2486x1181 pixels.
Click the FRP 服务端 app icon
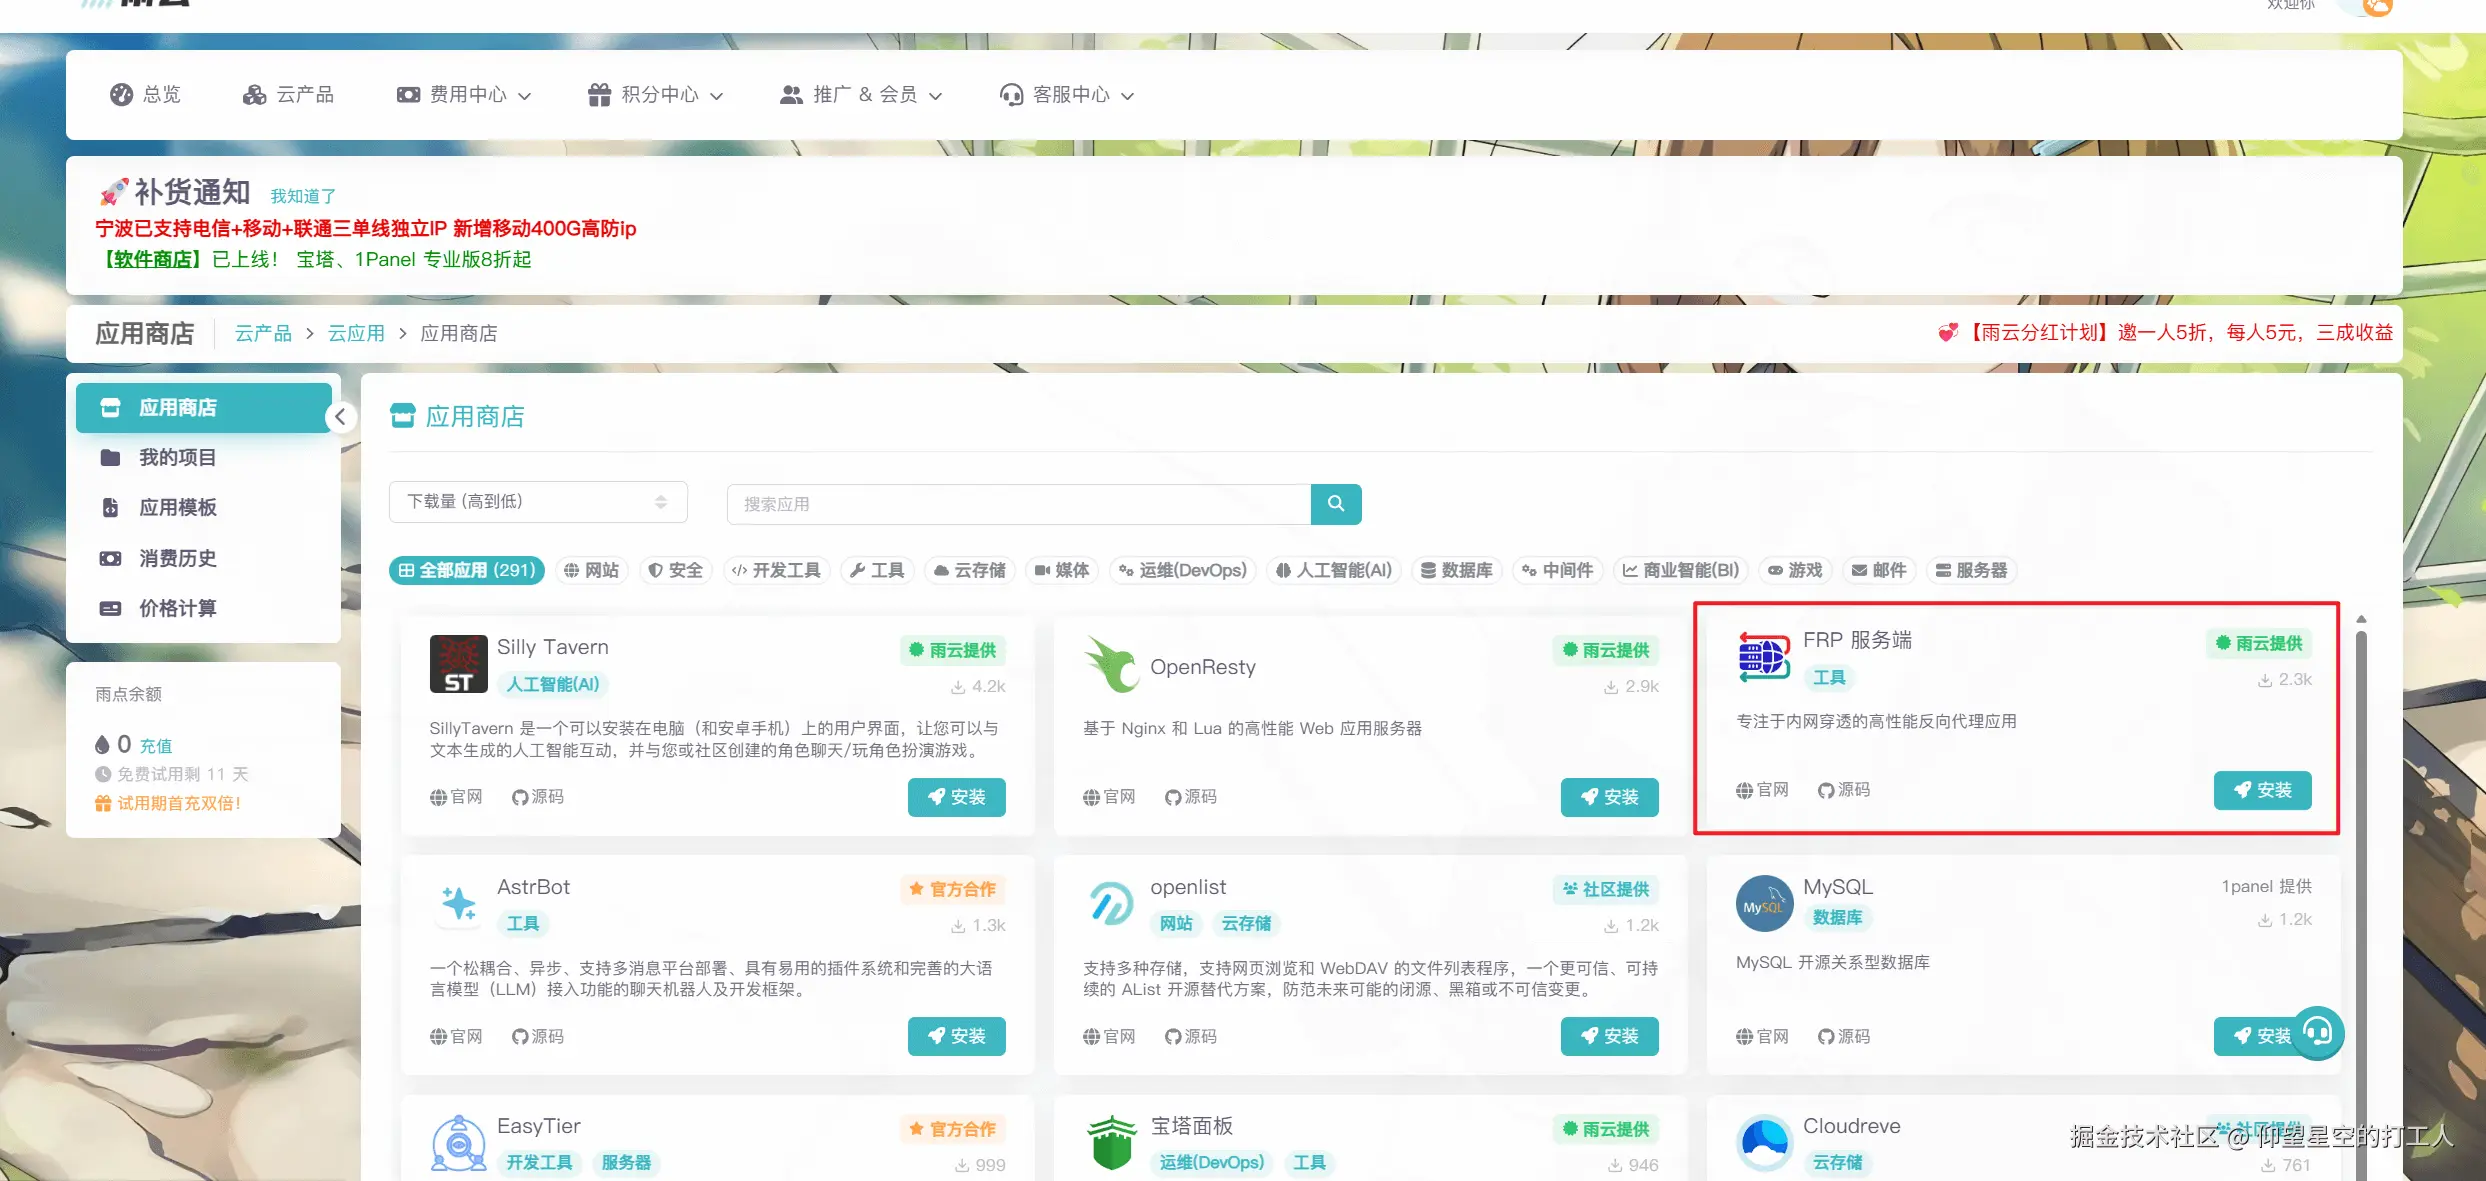[x=1764, y=657]
